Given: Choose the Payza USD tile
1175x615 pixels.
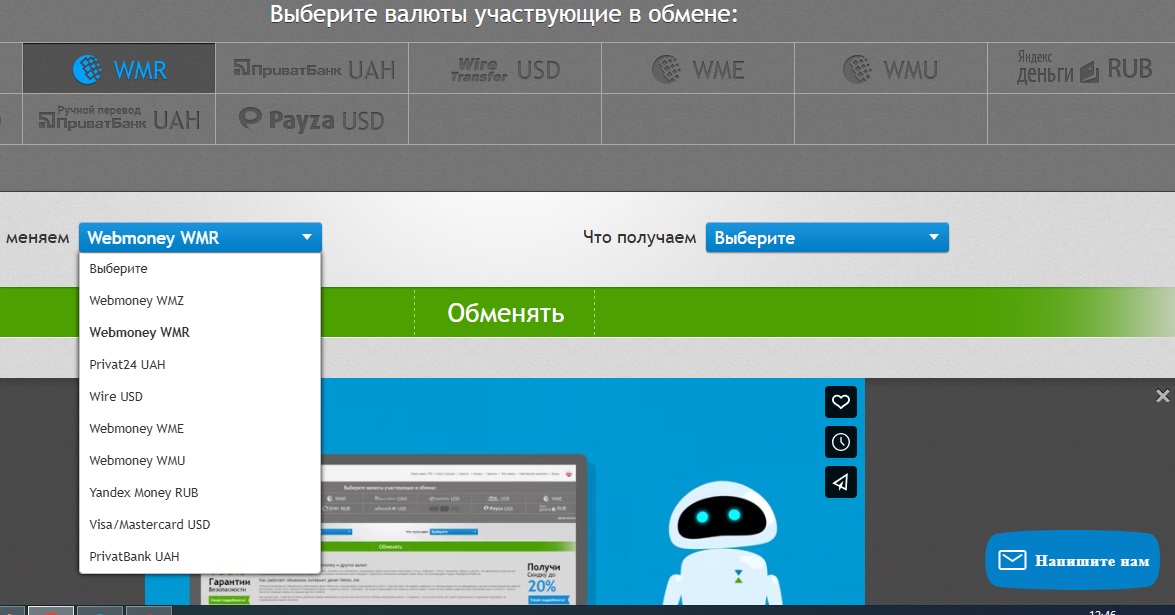Looking at the screenshot, I should (x=312, y=119).
